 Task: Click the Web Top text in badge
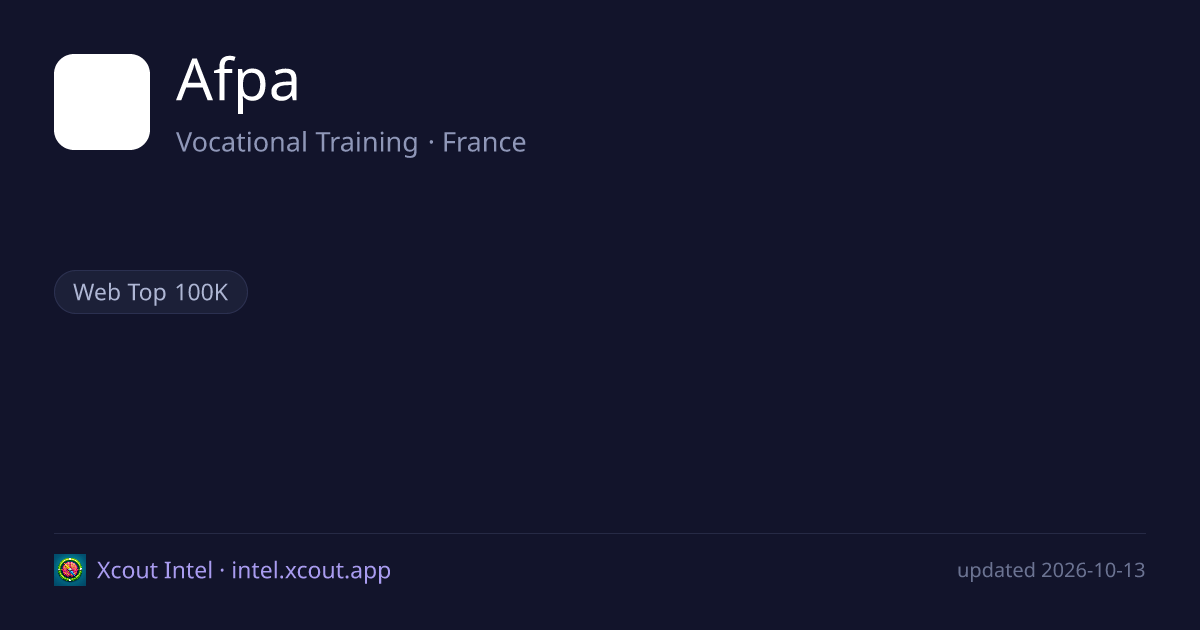[x=120, y=292]
